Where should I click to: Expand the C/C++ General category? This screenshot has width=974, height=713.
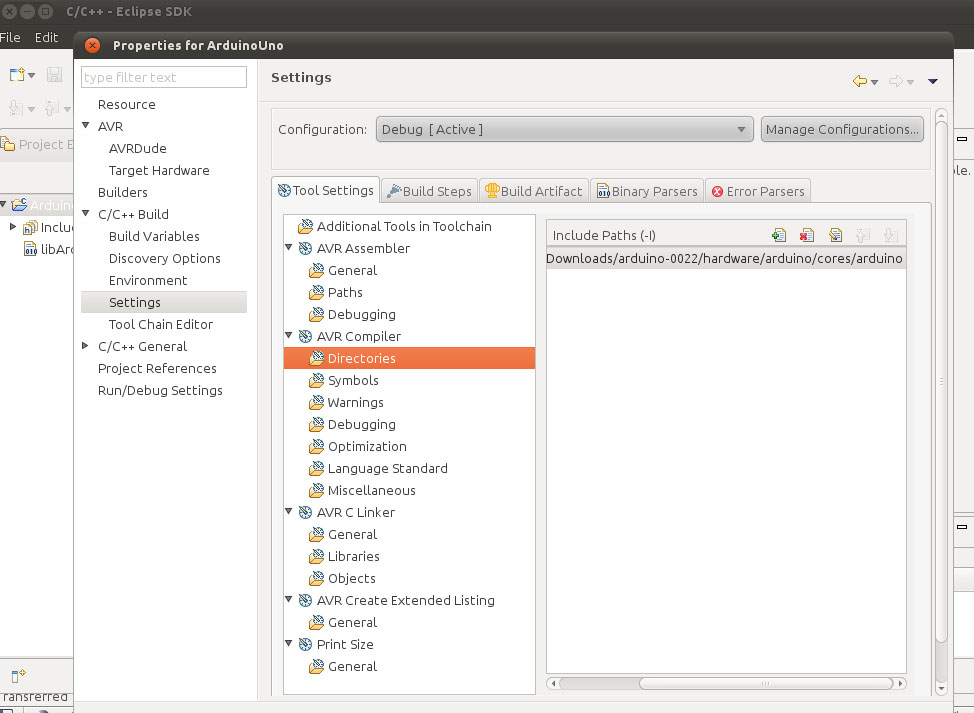(86, 347)
